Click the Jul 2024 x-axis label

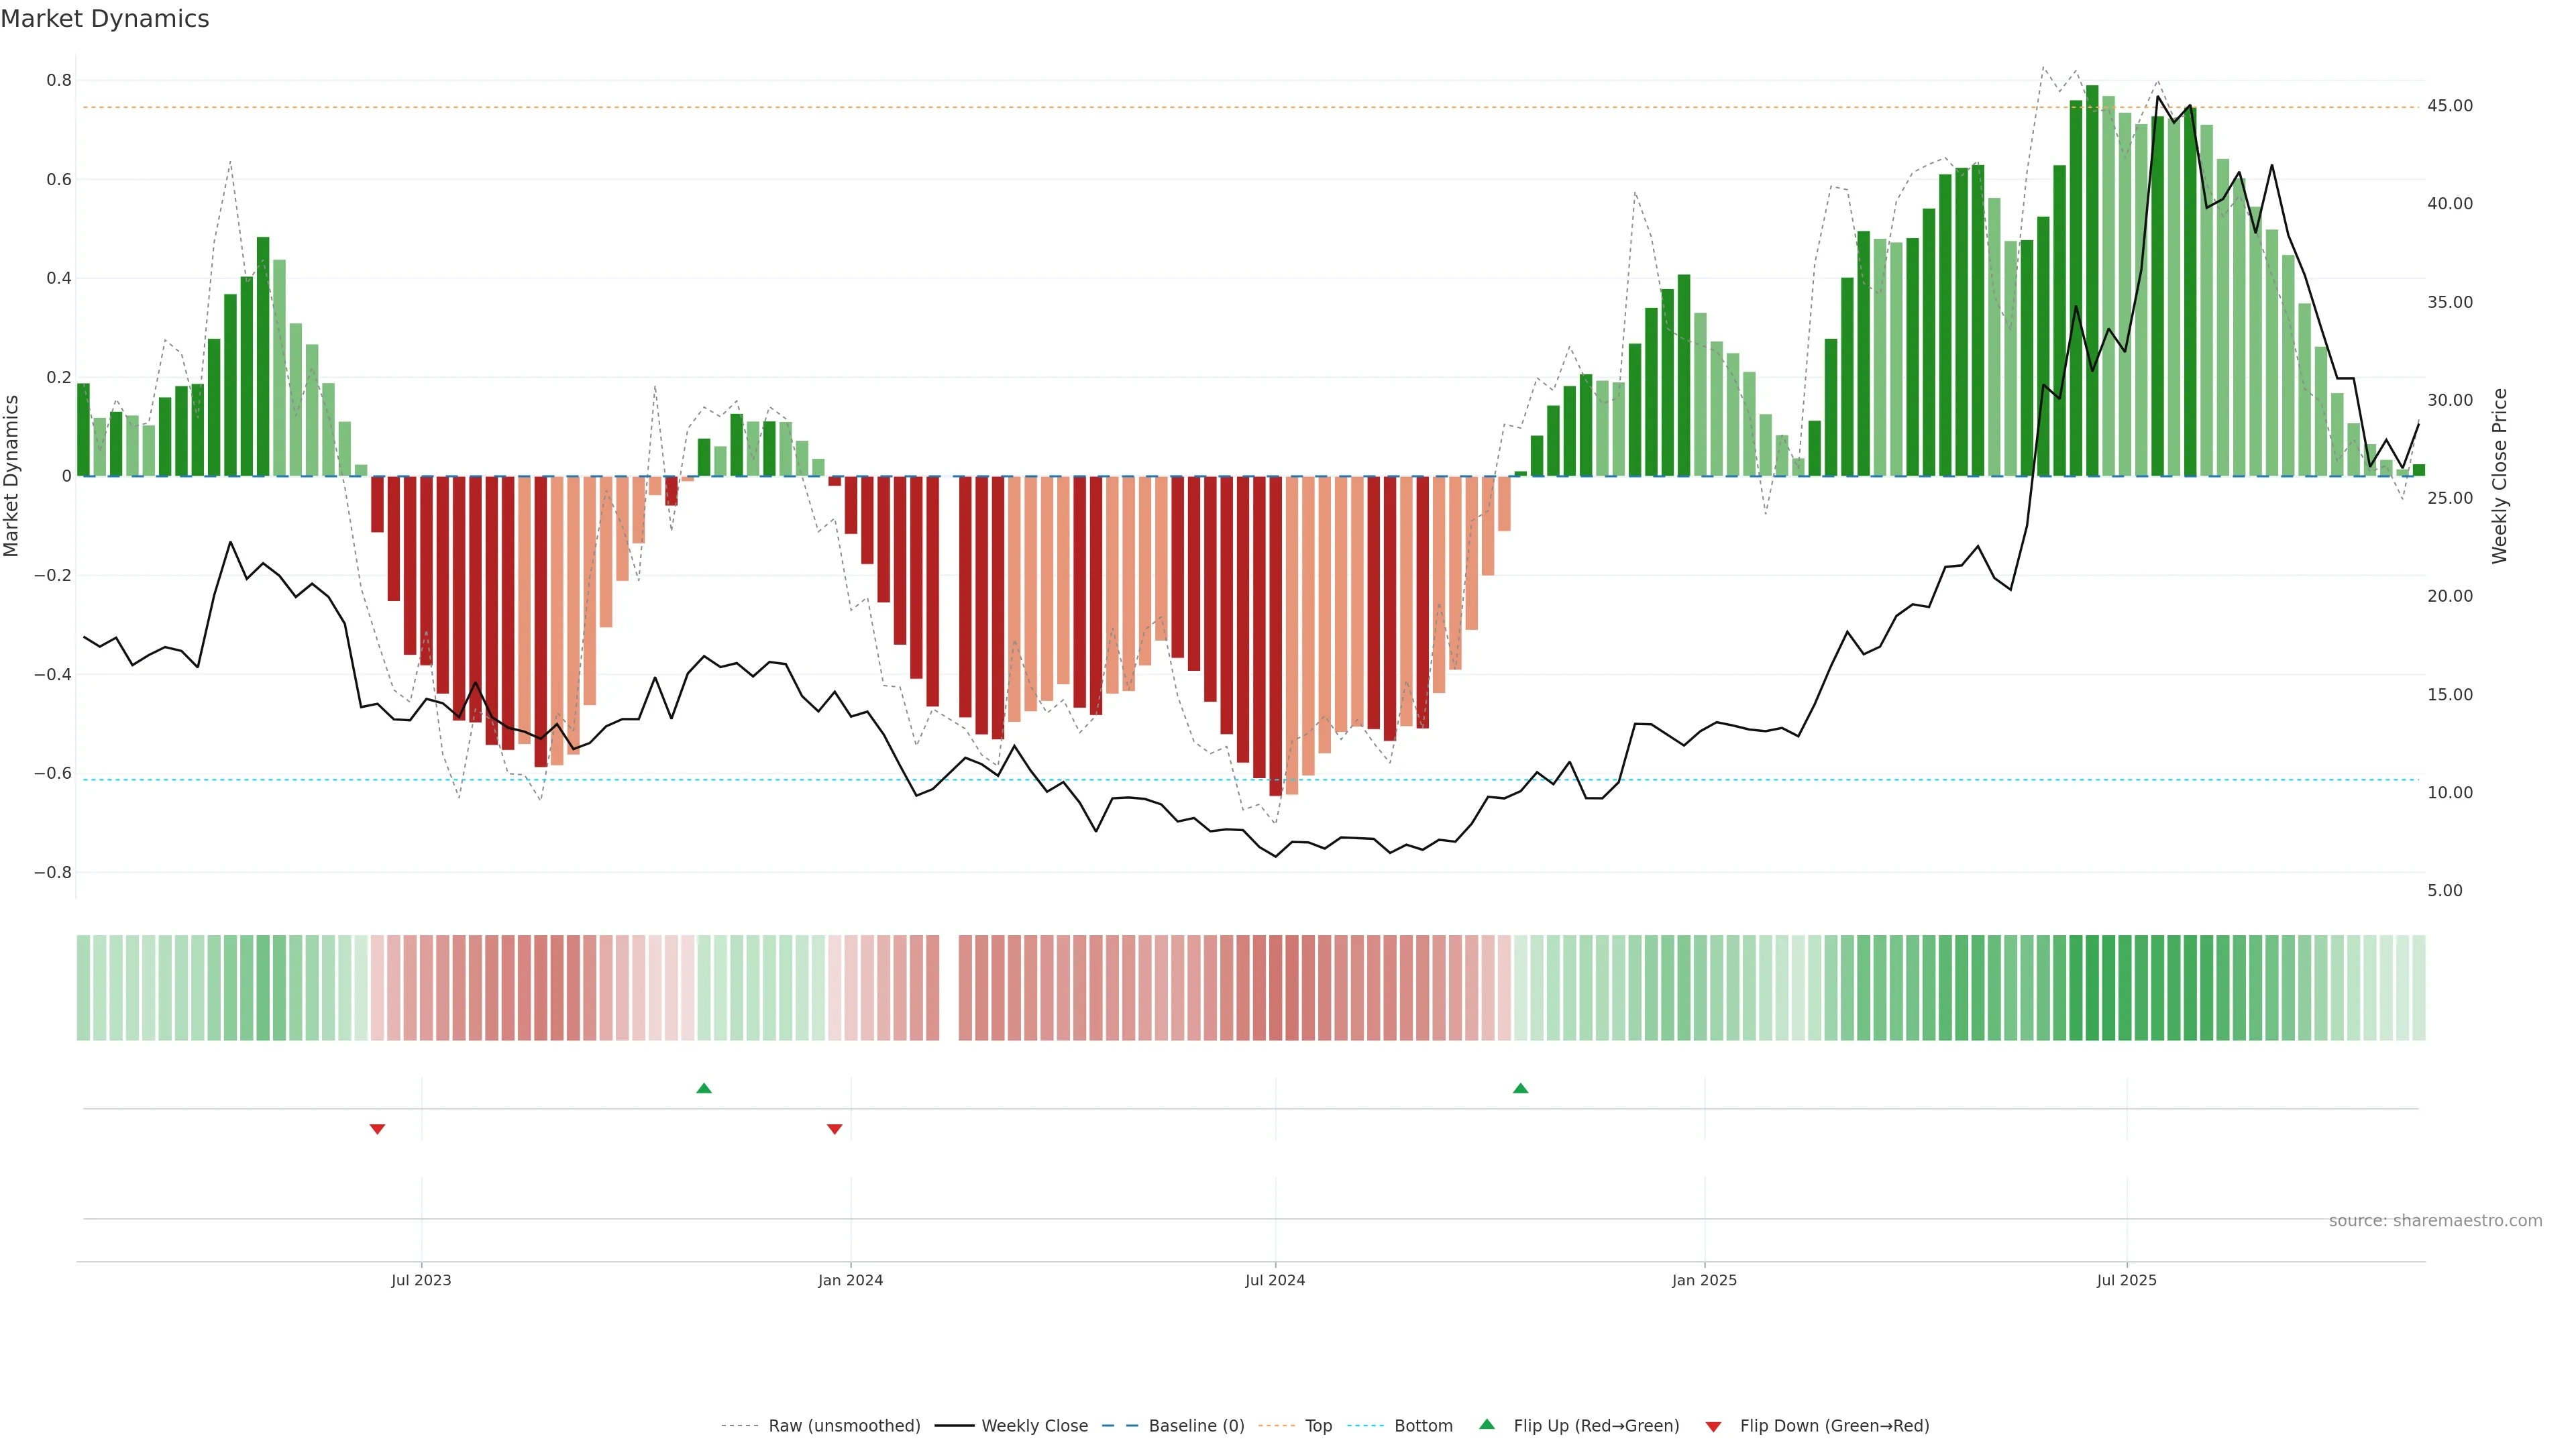pos(1274,1280)
